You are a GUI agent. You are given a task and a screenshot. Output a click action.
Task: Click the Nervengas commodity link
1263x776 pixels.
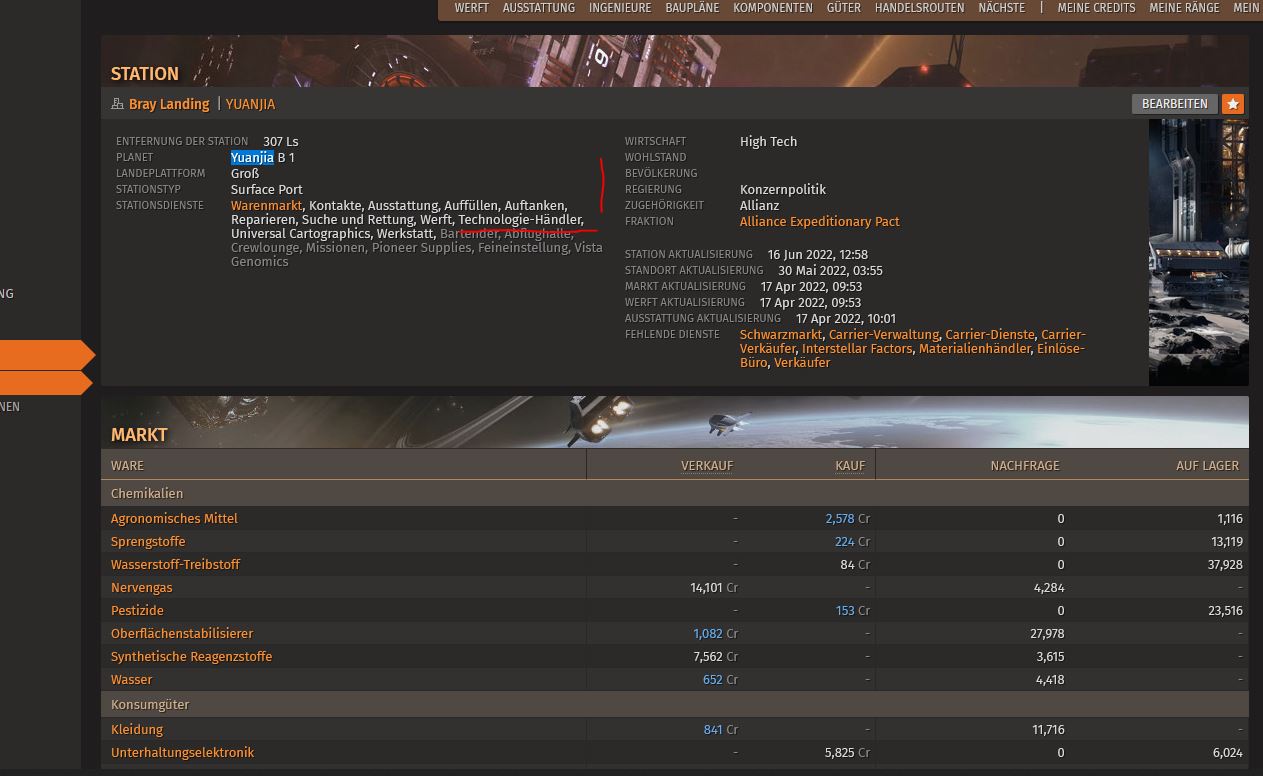141,588
